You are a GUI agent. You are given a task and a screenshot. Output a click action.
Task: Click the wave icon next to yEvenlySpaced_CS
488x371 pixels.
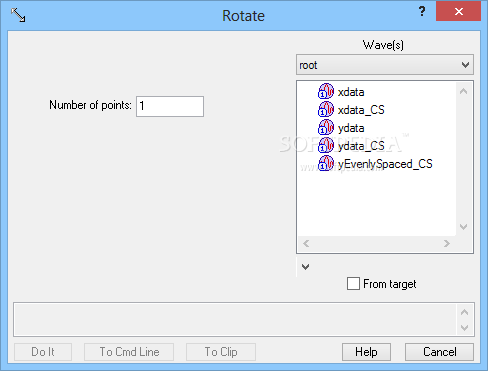click(326, 163)
